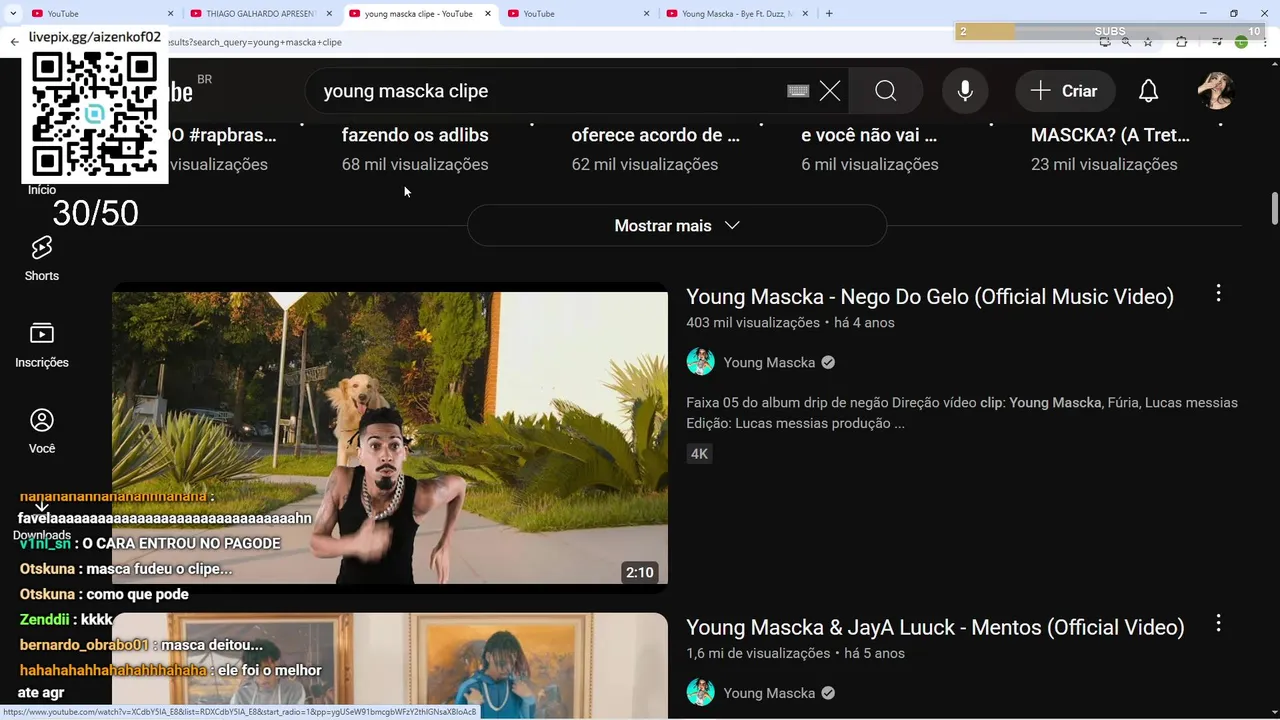Close the first YouTube tab
This screenshot has height=720, width=1280.
170,14
